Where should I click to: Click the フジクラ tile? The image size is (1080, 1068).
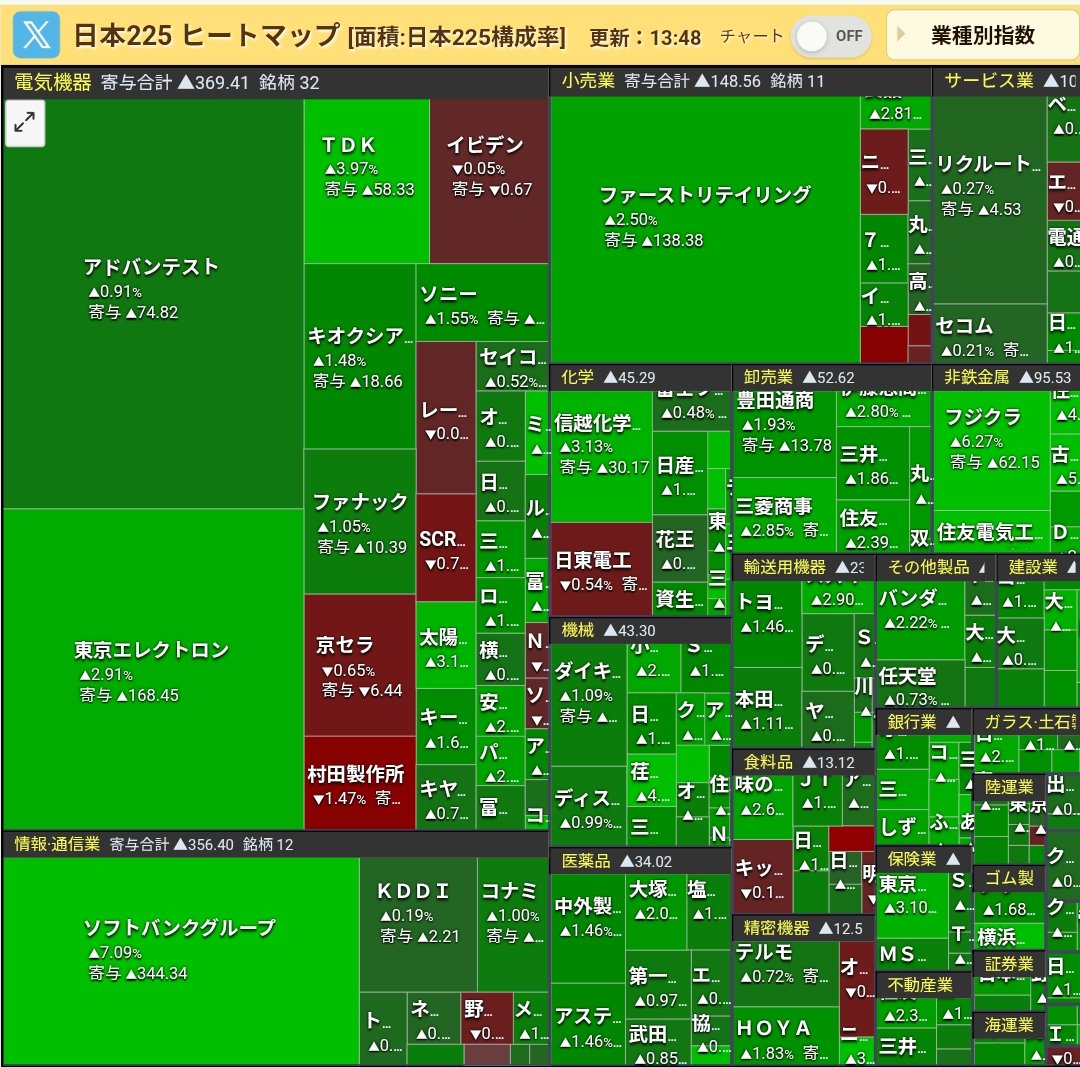point(991,451)
